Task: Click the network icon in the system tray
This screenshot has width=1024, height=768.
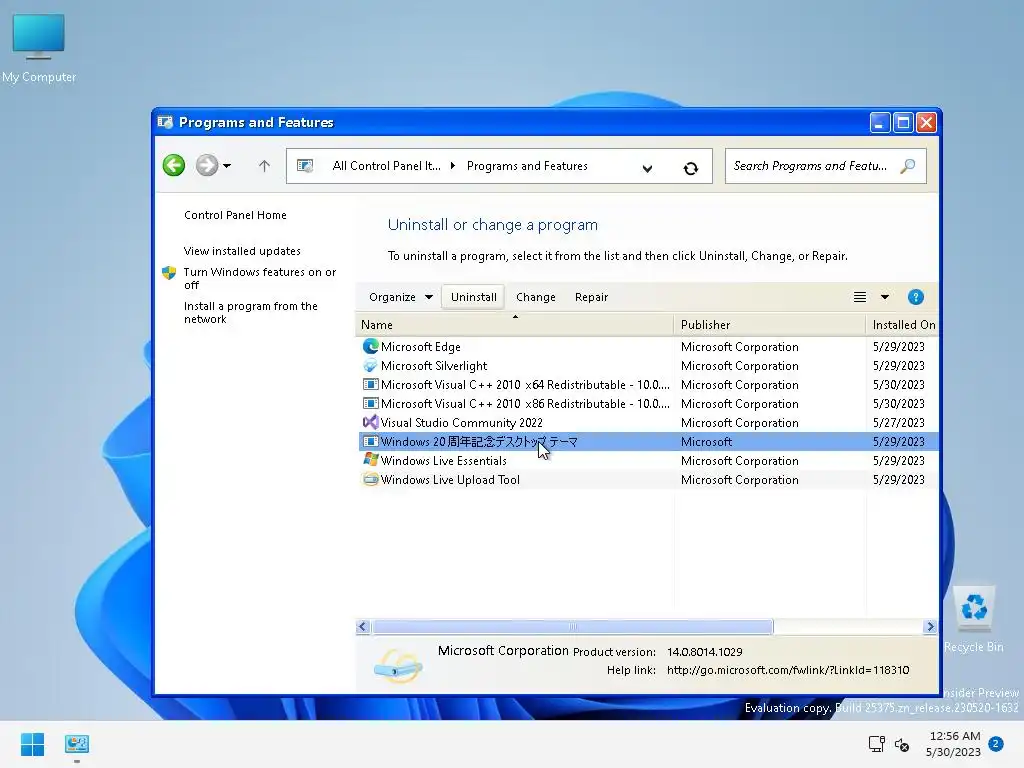Action: point(876,744)
